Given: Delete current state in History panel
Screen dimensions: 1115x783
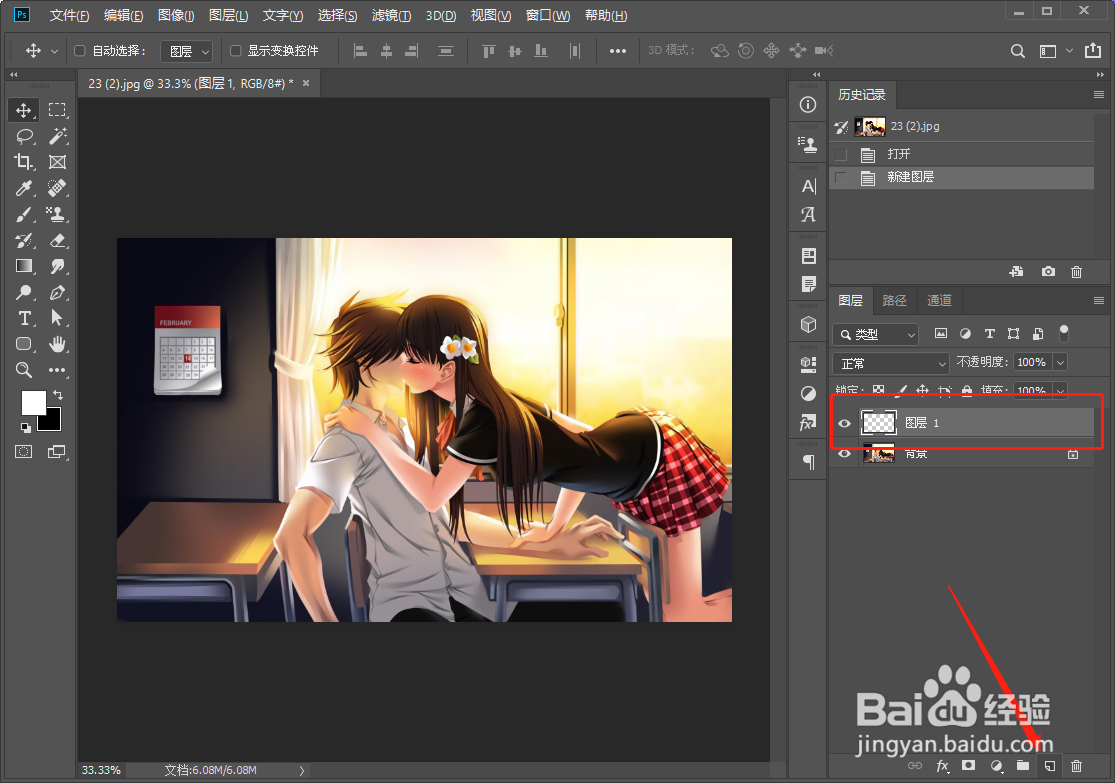Looking at the screenshot, I should click(1077, 272).
